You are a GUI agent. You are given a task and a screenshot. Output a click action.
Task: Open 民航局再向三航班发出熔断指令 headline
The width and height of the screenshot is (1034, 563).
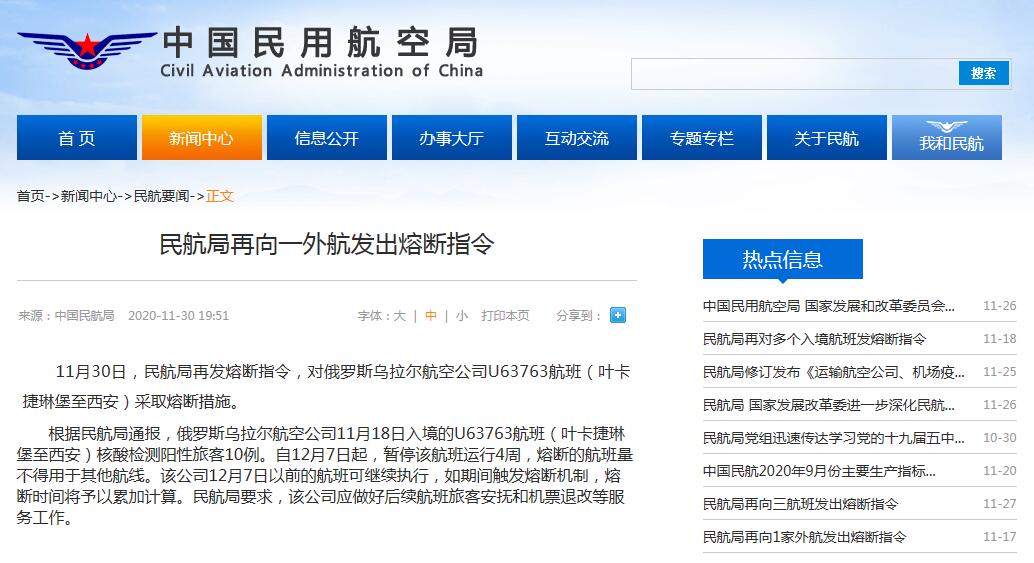pyautogui.click(x=800, y=504)
